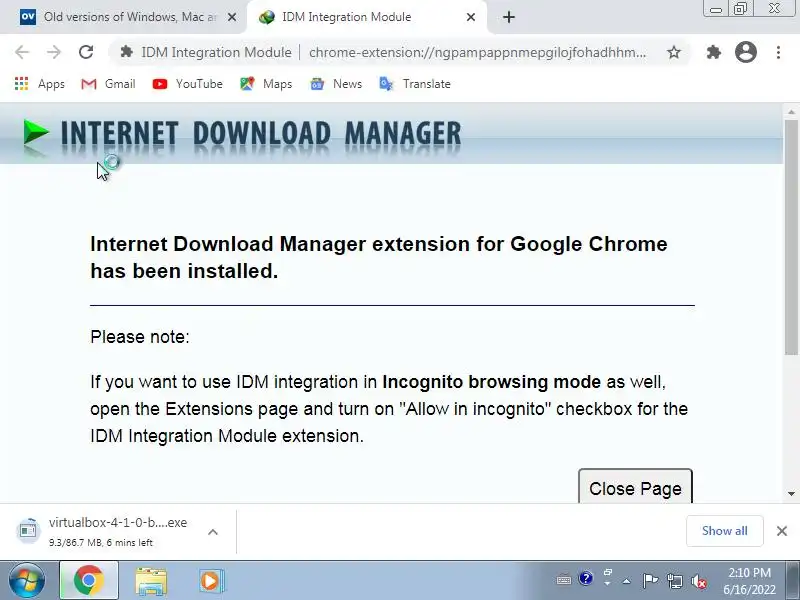This screenshot has width=800, height=600.
Task: Open Windows Start menu orb
Action: point(26,581)
